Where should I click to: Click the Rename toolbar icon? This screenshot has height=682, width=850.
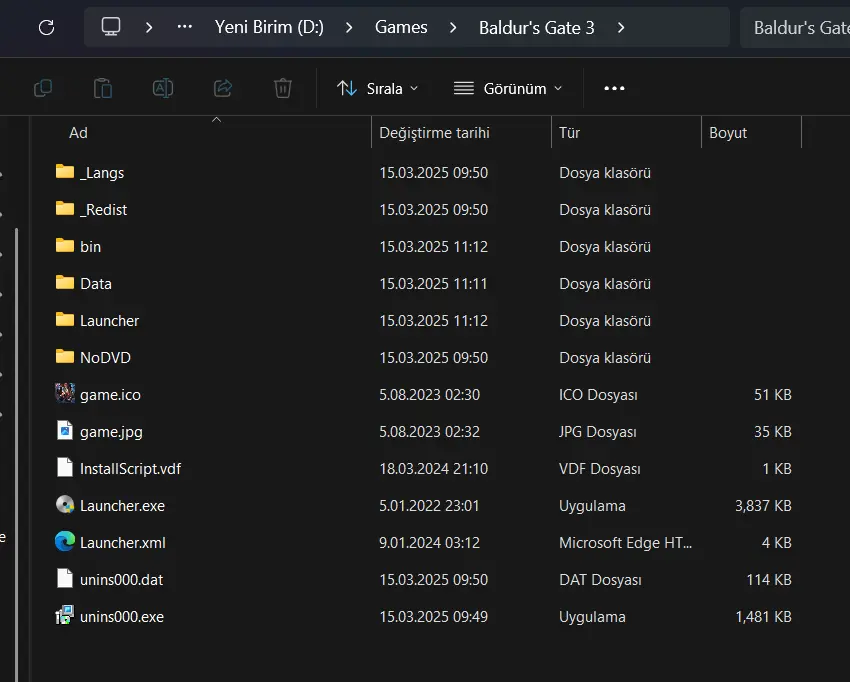(x=163, y=88)
